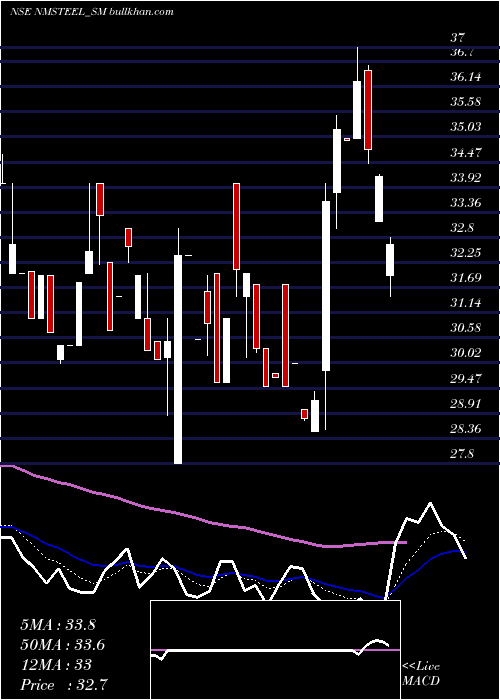The image size is (500, 700).
Task: Click the 31.69 price axis label
Action: 466,278
